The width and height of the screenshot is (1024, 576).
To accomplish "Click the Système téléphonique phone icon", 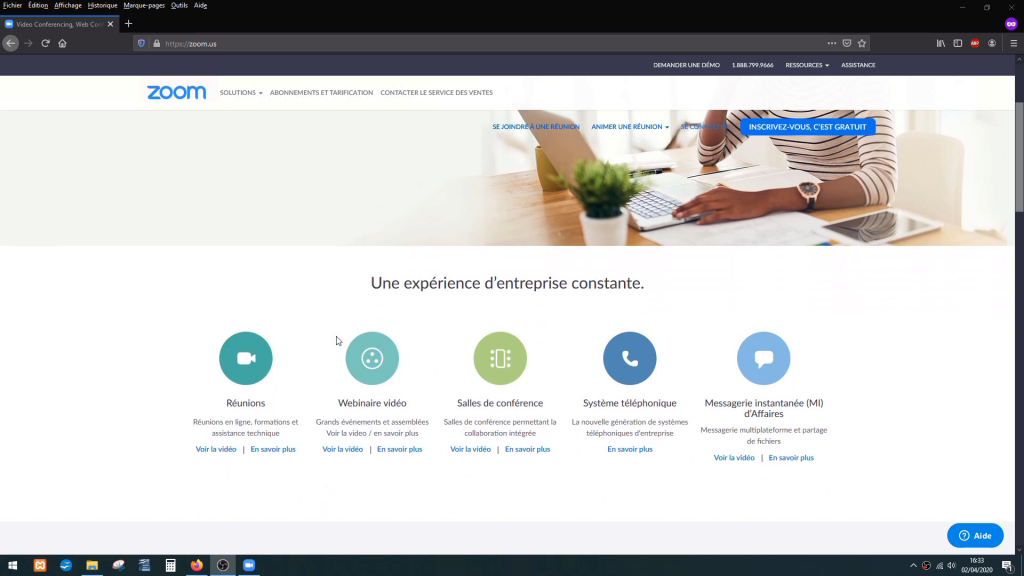I will 630,358.
